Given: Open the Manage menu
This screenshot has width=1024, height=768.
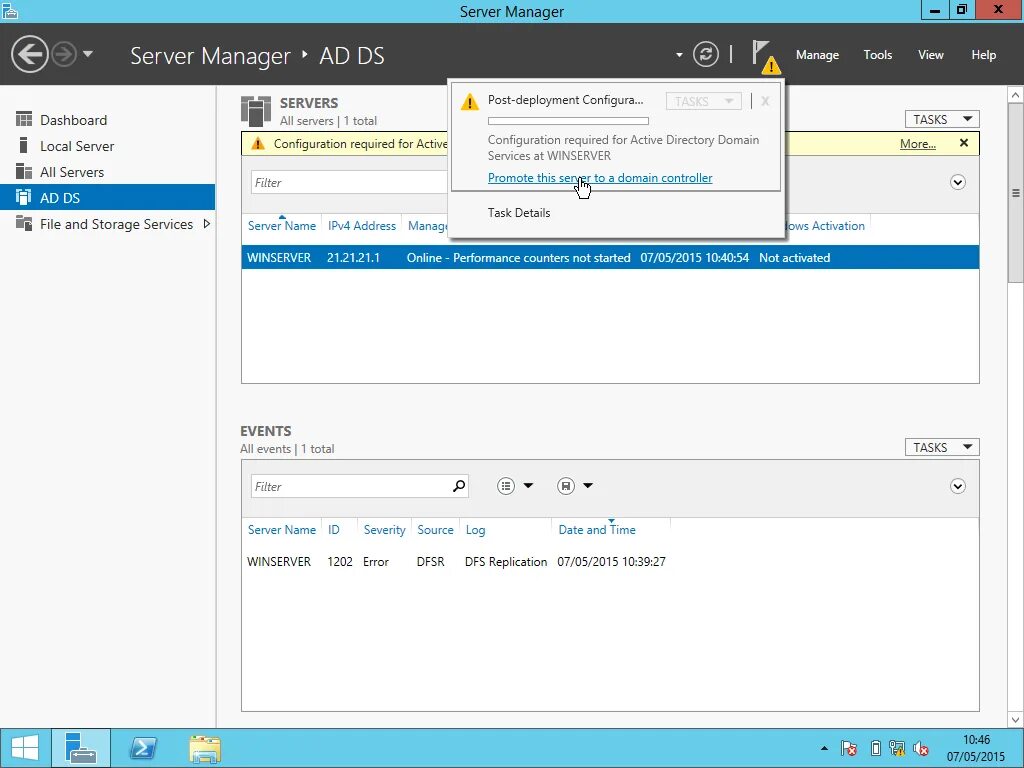Looking at the screenshot, I should [x=817, y=55].
